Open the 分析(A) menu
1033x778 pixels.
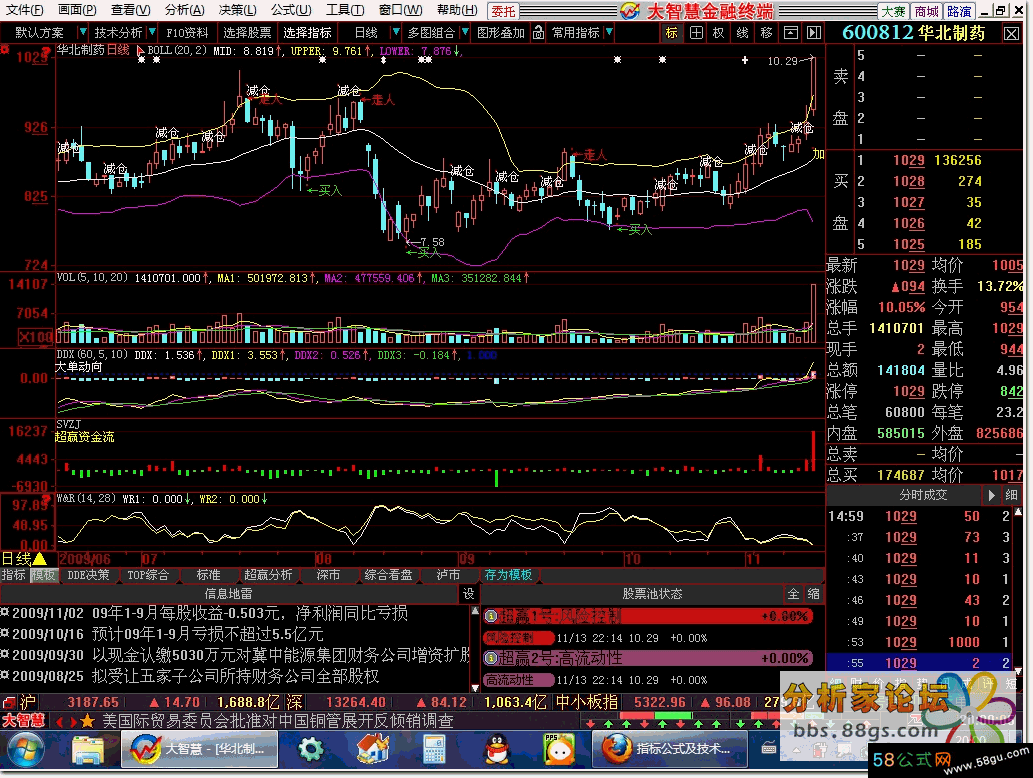(x=185, y=10)
